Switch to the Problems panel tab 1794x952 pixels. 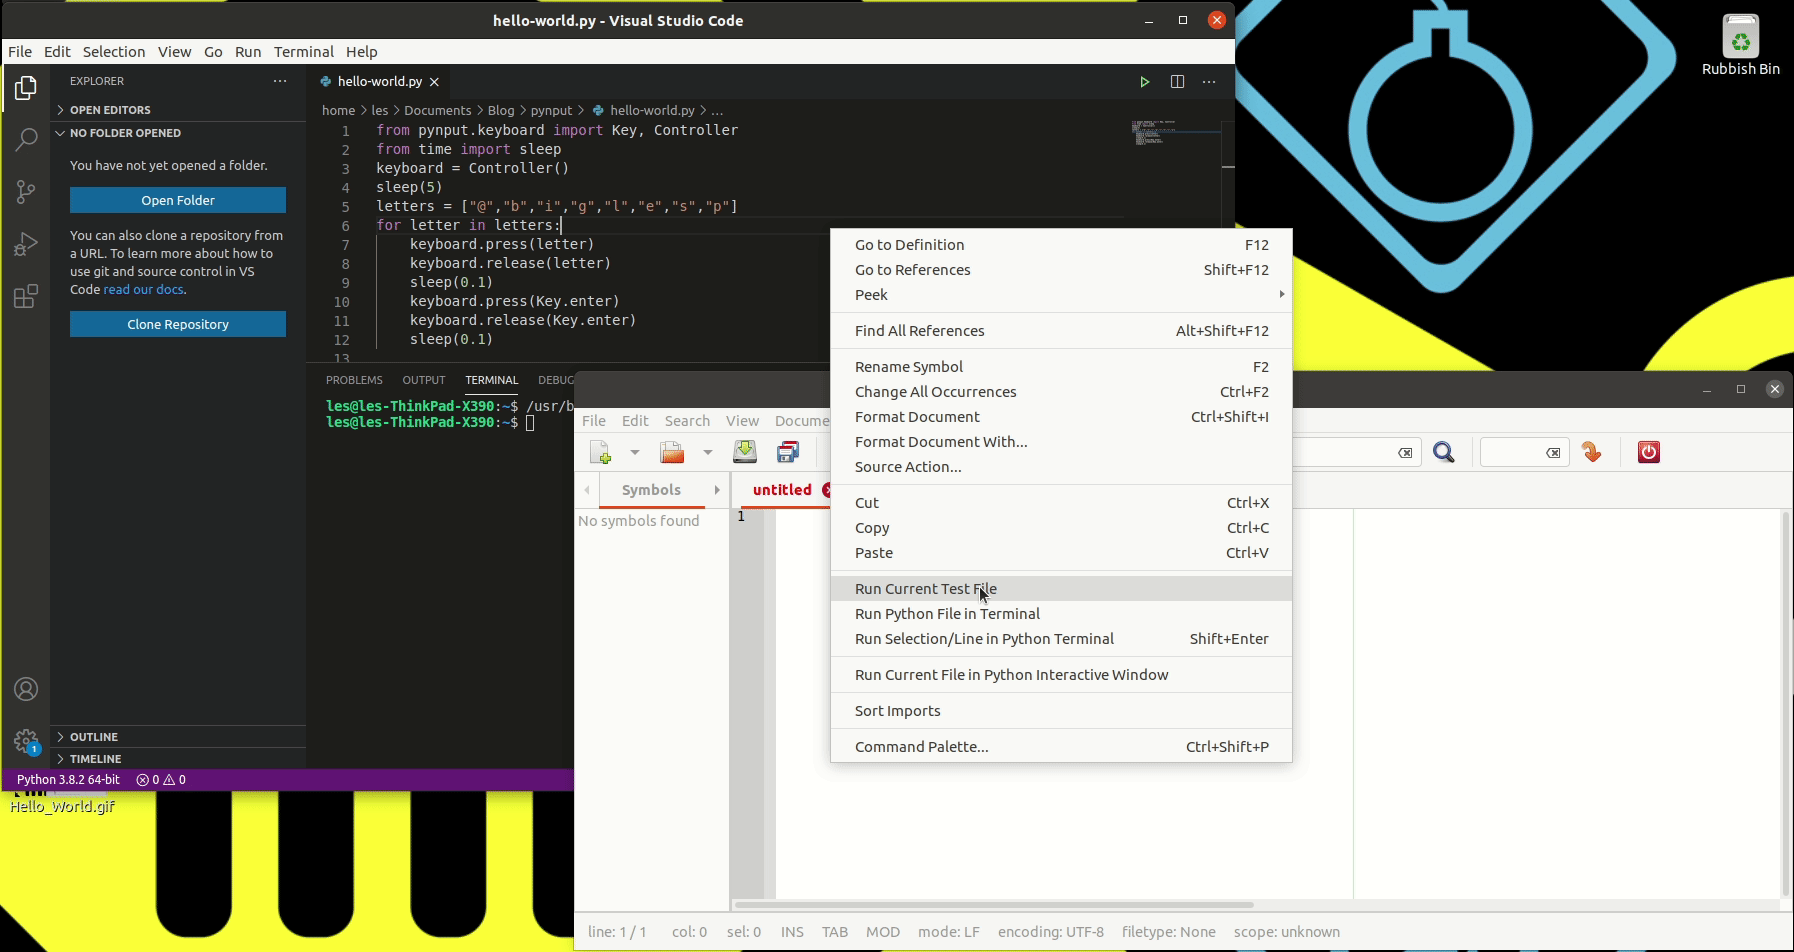click(x=354, y=380)
